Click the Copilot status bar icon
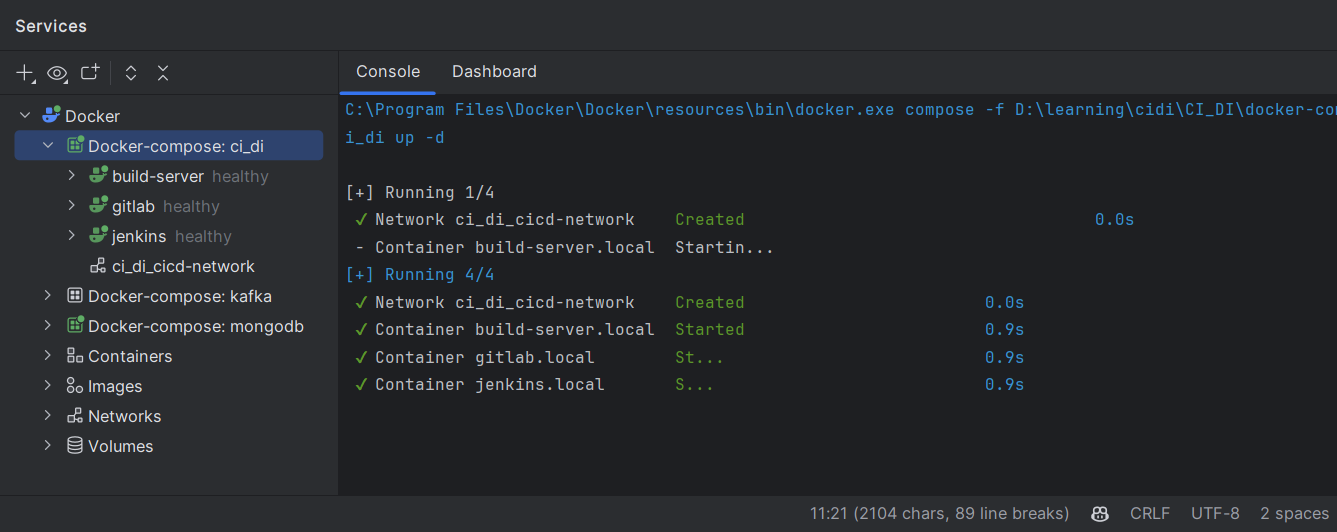The width and height of the screenshot is (1337, 532). coord(1100,513)
